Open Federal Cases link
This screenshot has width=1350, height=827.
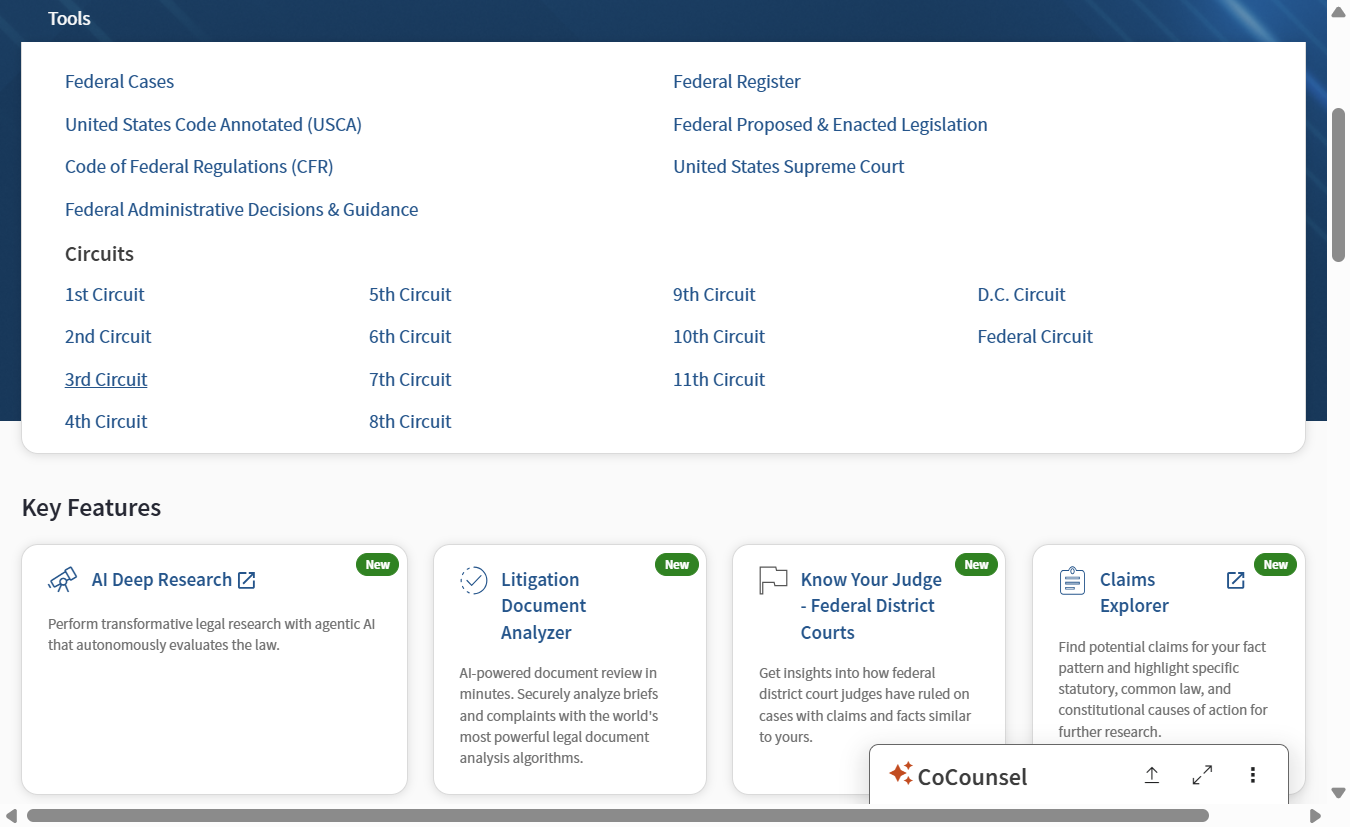tap(119, 82)
